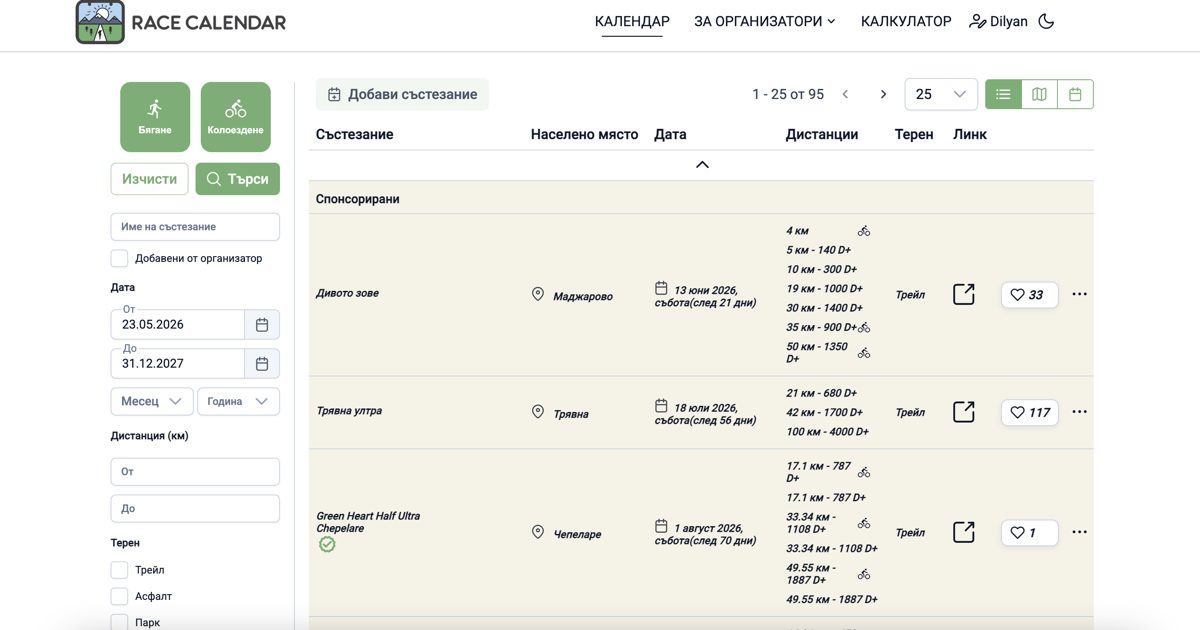Click location pin for Чепеларе
The image size is (1200, 630).
[x=538, y=533]
